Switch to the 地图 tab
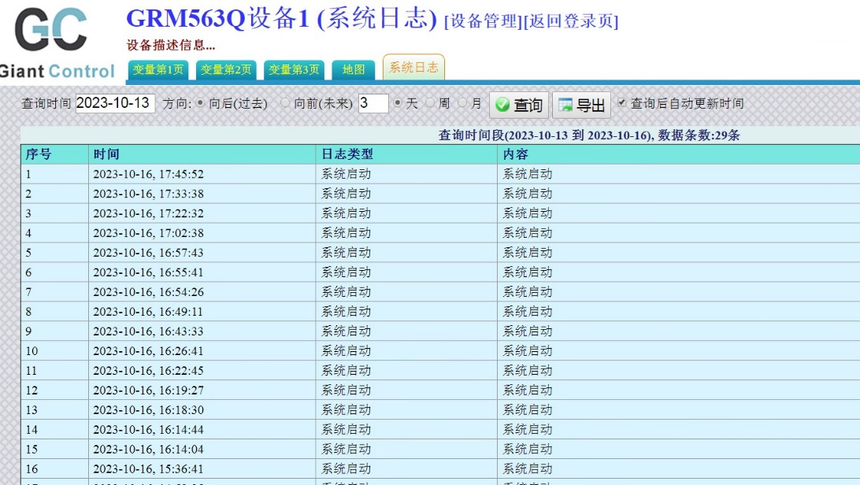Image resolution: width=860 pixels, height=485 pixels. point(353,70)
